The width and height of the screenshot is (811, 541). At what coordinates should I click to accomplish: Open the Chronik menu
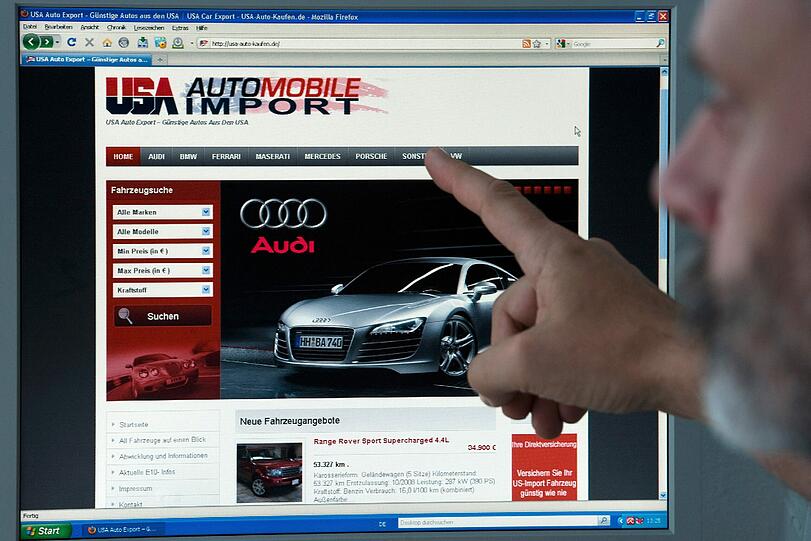(116, 27)
